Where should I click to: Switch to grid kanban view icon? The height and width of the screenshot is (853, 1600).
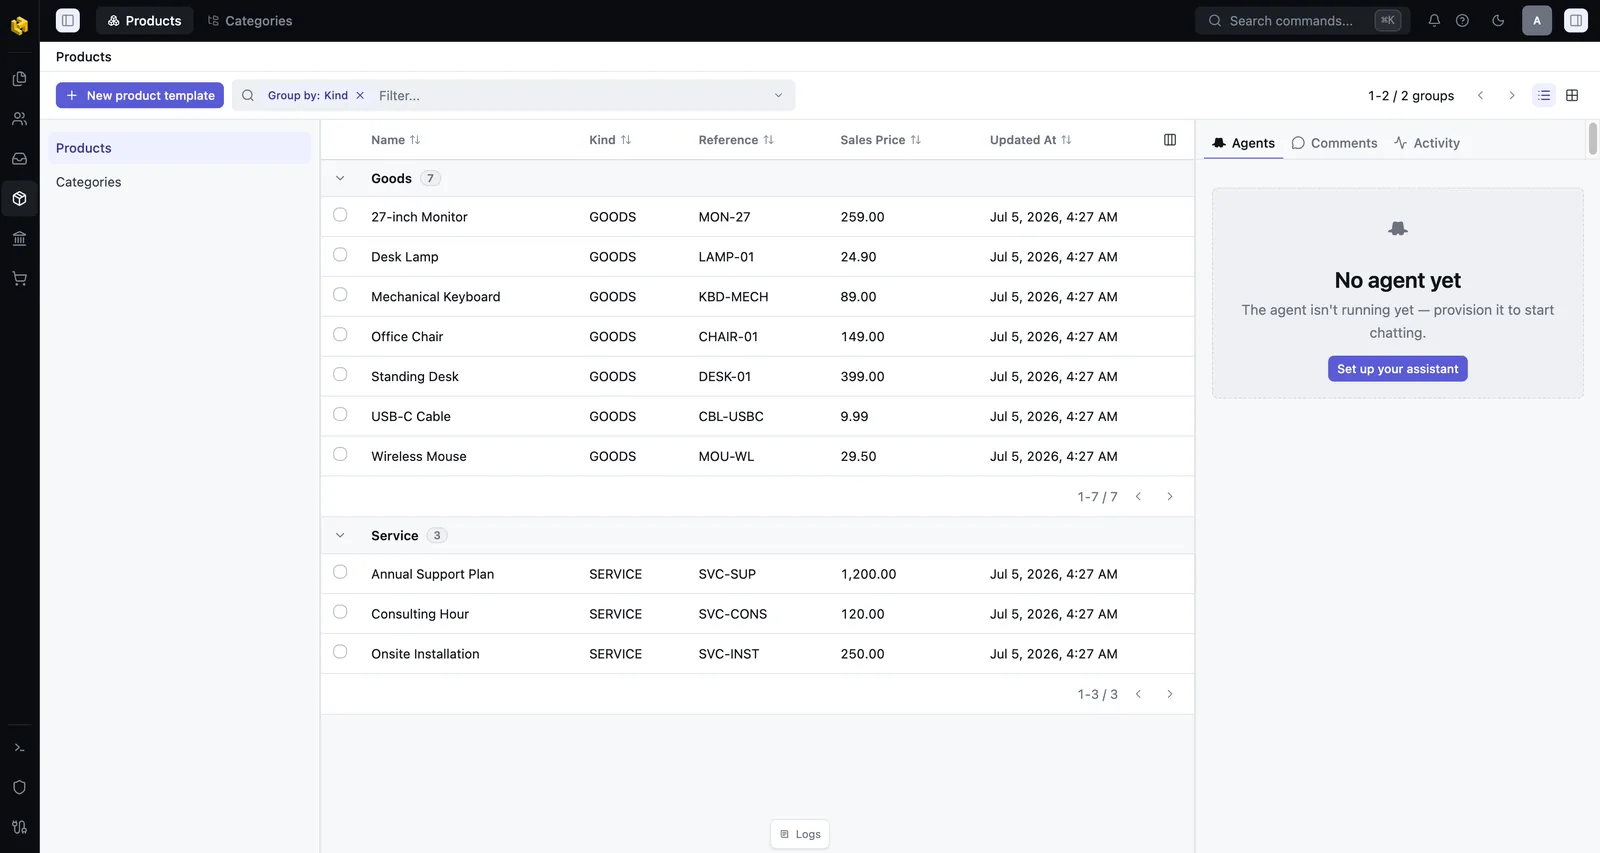coord(1572,96)
